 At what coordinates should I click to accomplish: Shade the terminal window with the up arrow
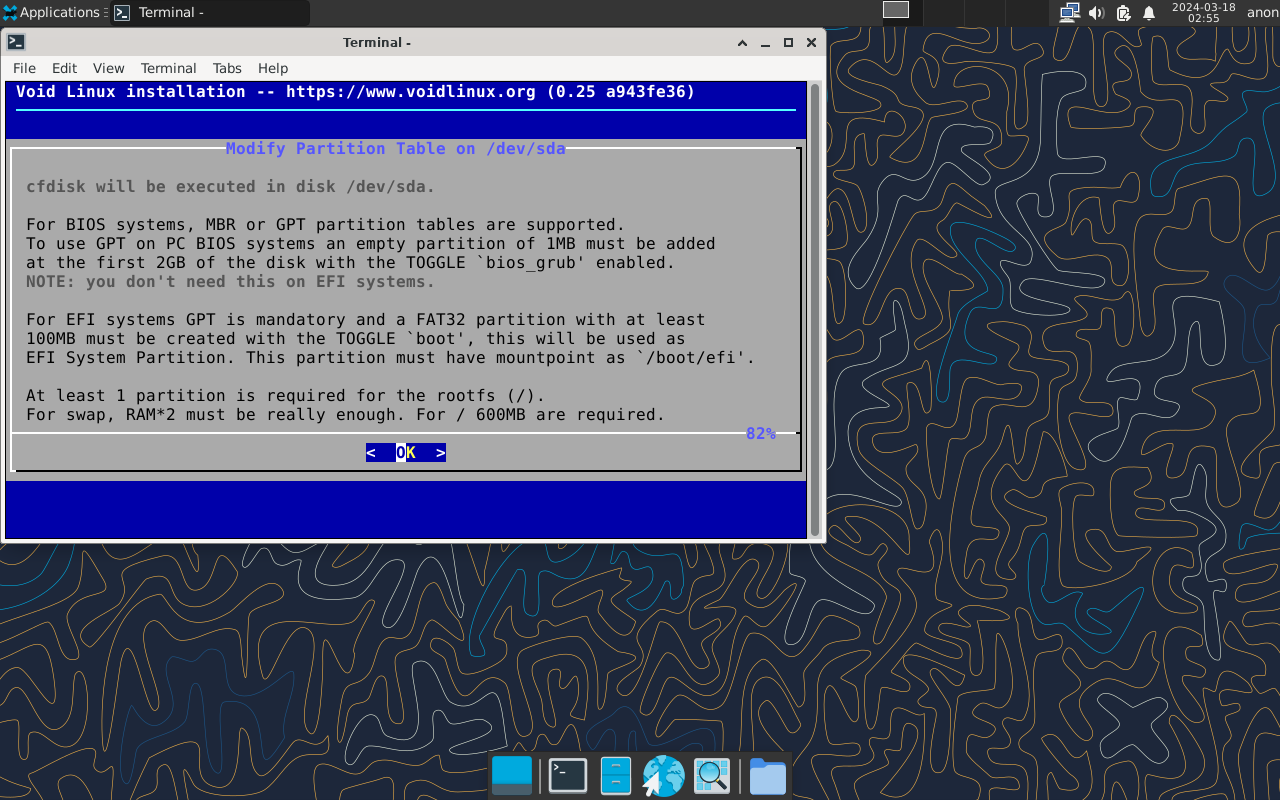point(742,42)
